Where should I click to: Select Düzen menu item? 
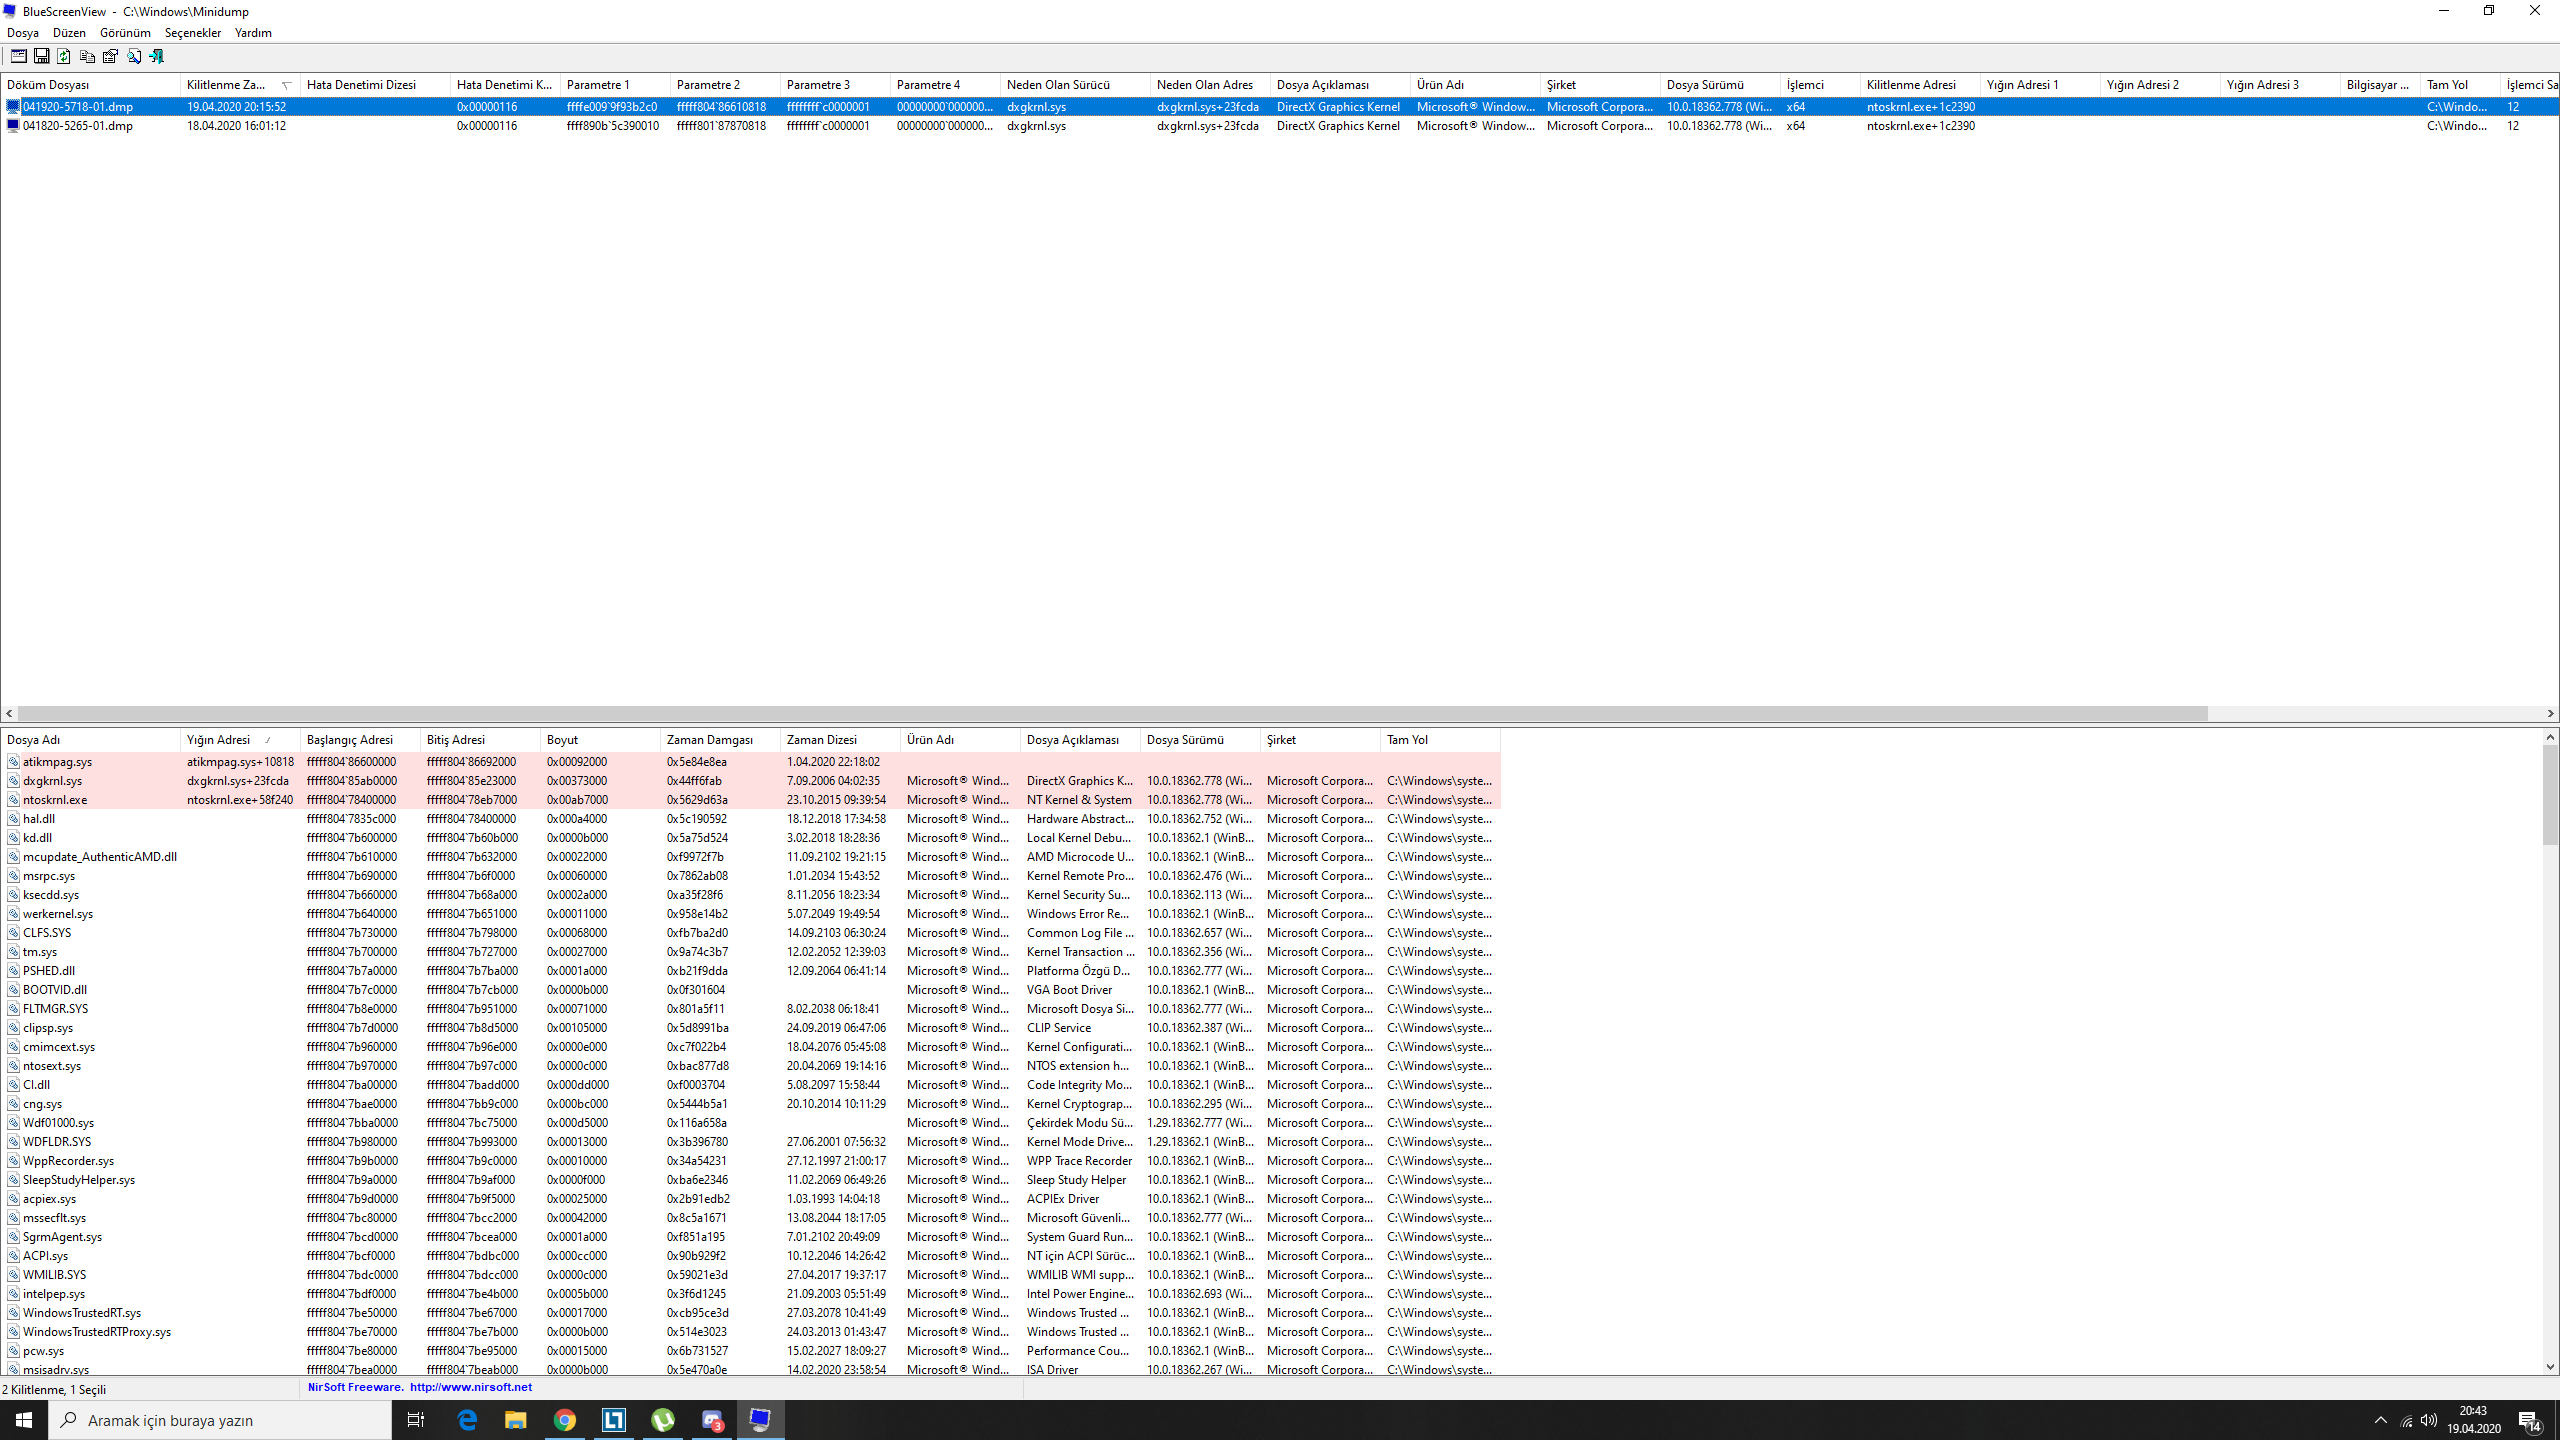tap(69, 32)
